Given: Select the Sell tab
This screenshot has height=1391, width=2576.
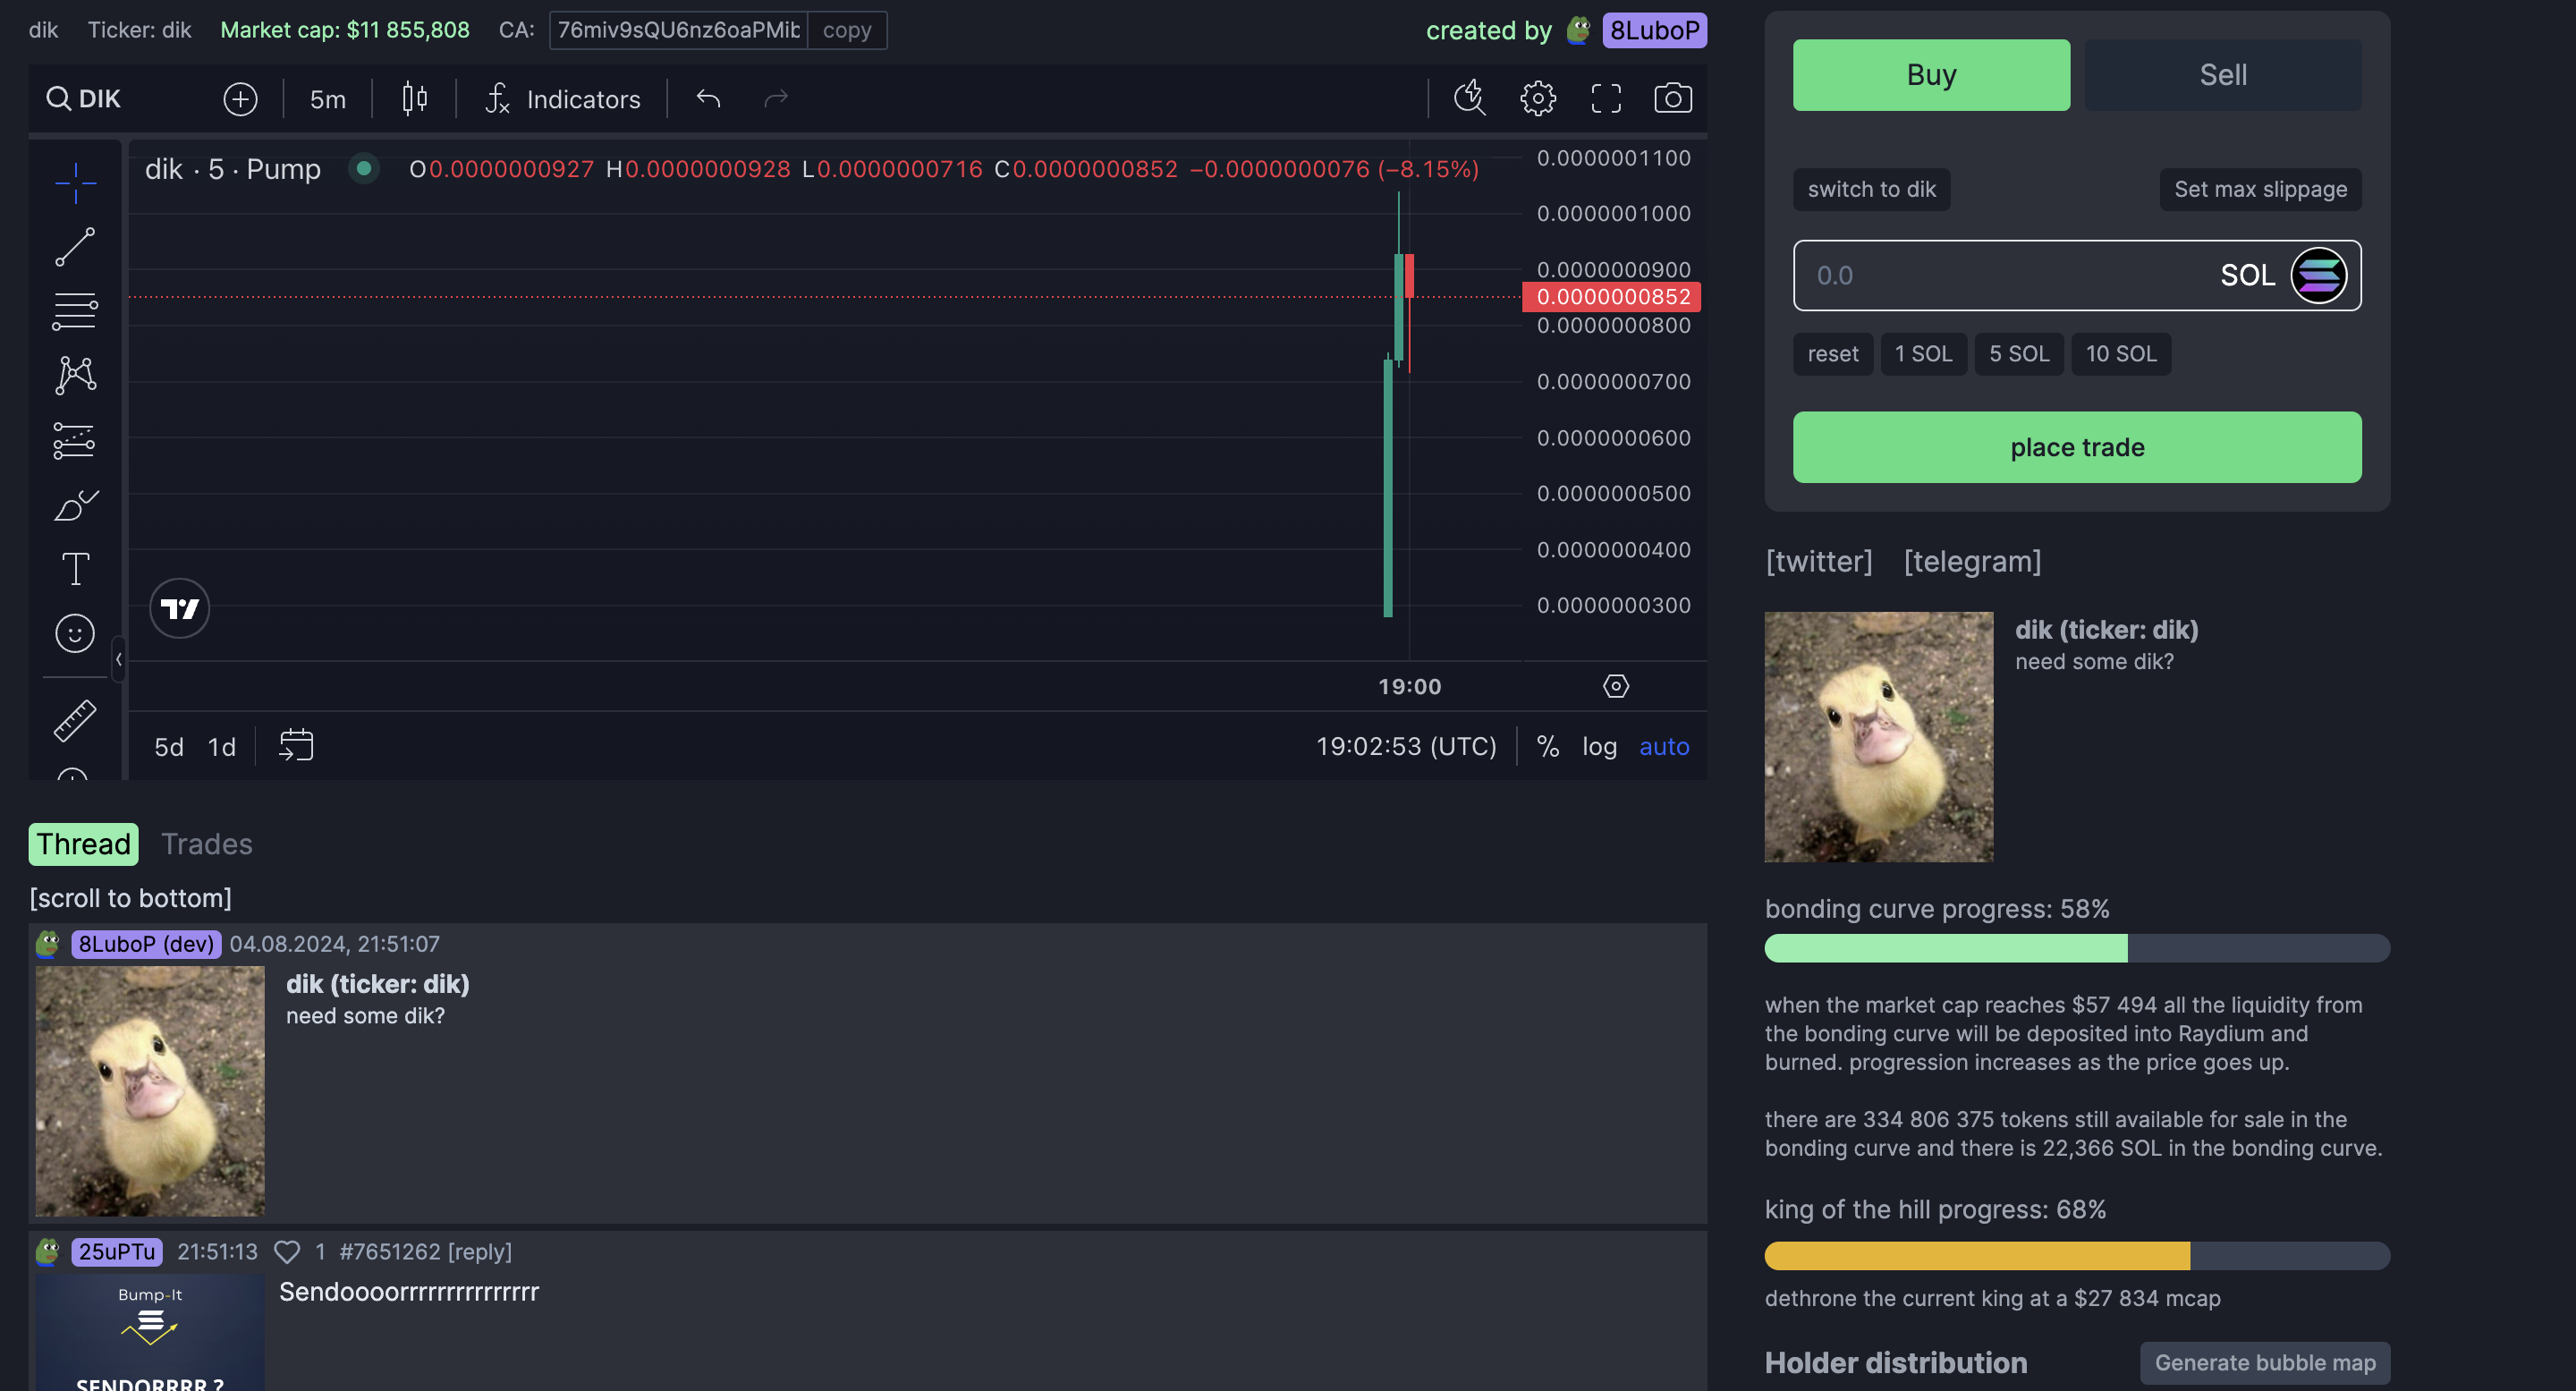Looking at the screenshot, I should 2222,75.
